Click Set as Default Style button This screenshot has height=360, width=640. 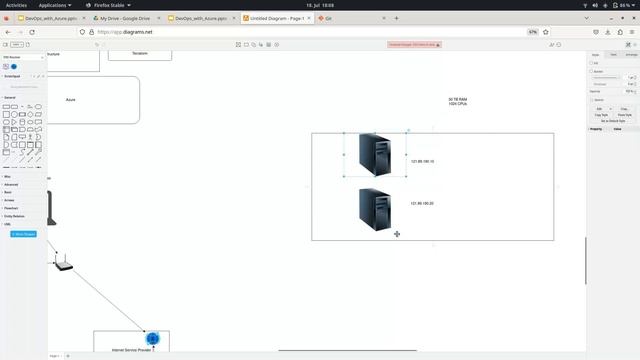(613, 121)
